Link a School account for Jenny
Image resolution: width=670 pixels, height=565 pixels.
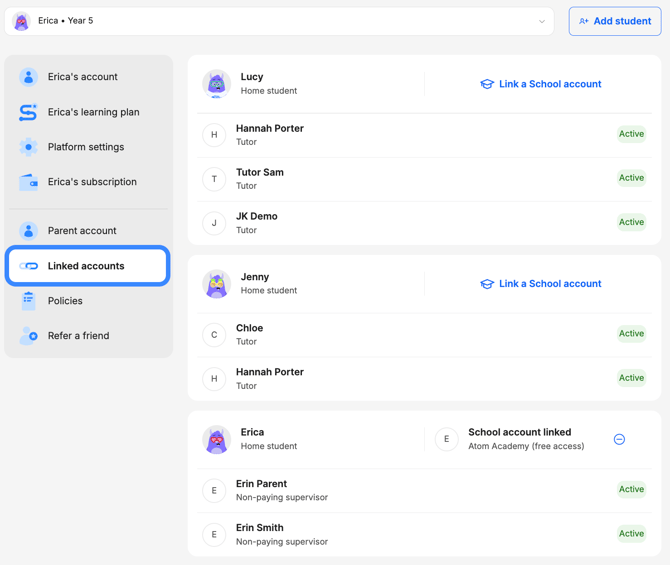pos(541,283)
